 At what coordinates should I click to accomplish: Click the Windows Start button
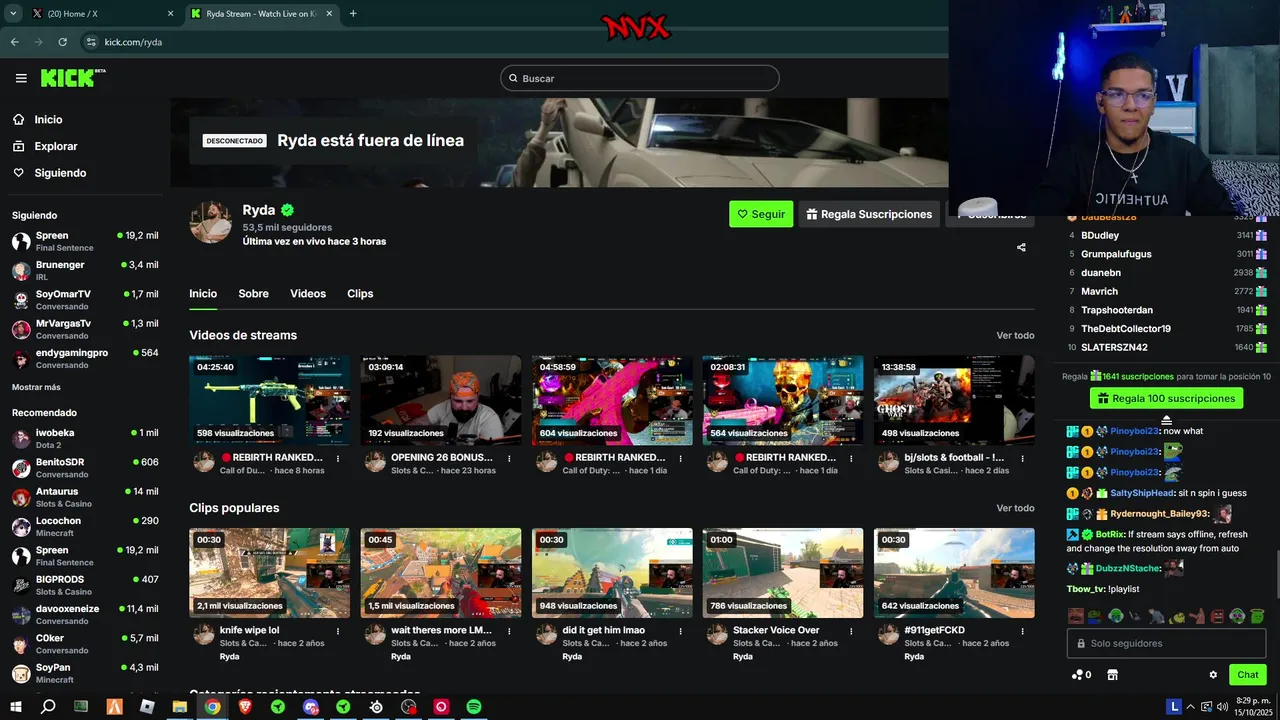point(15,706)
